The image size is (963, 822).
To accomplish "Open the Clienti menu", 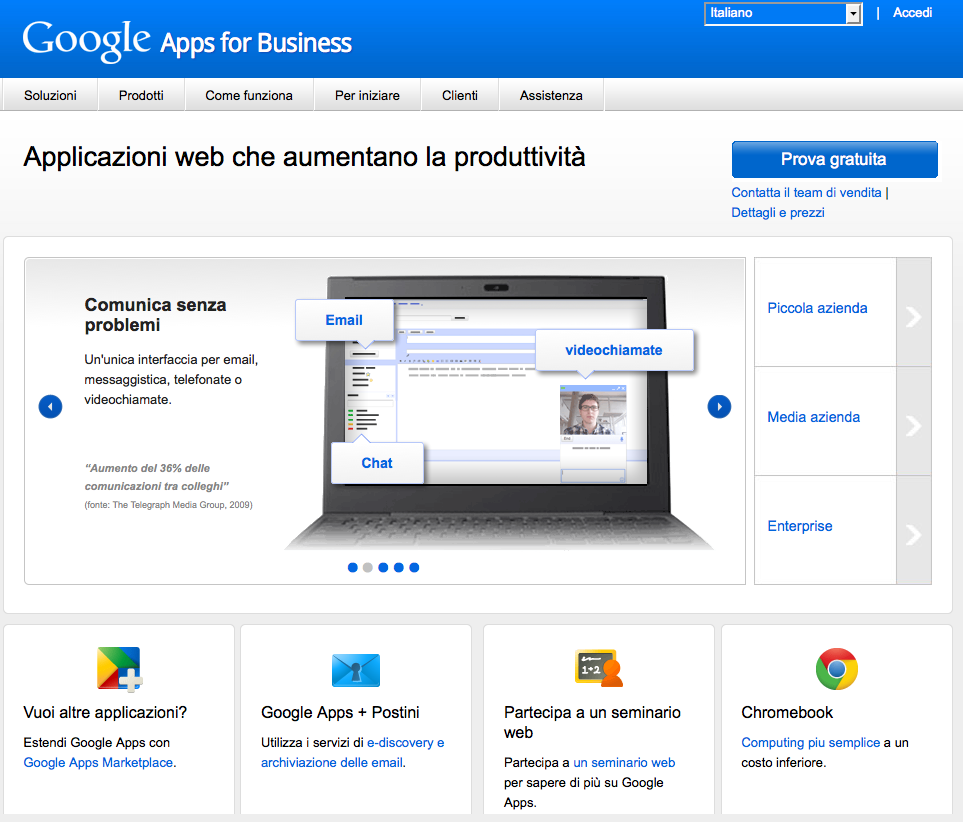I will 460,95.
